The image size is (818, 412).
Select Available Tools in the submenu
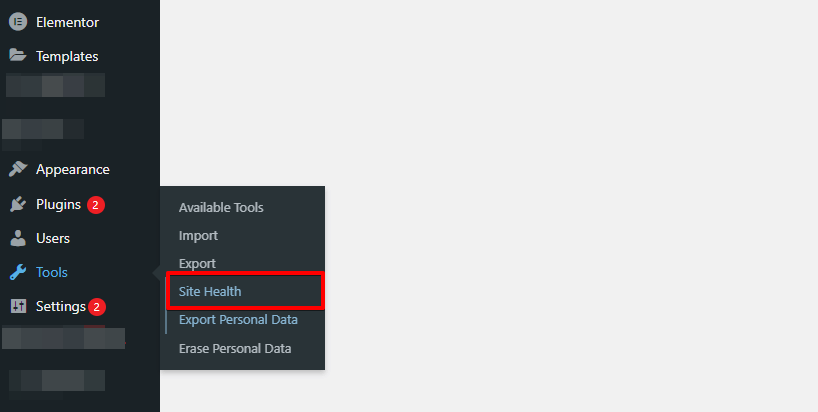point(221,207)
